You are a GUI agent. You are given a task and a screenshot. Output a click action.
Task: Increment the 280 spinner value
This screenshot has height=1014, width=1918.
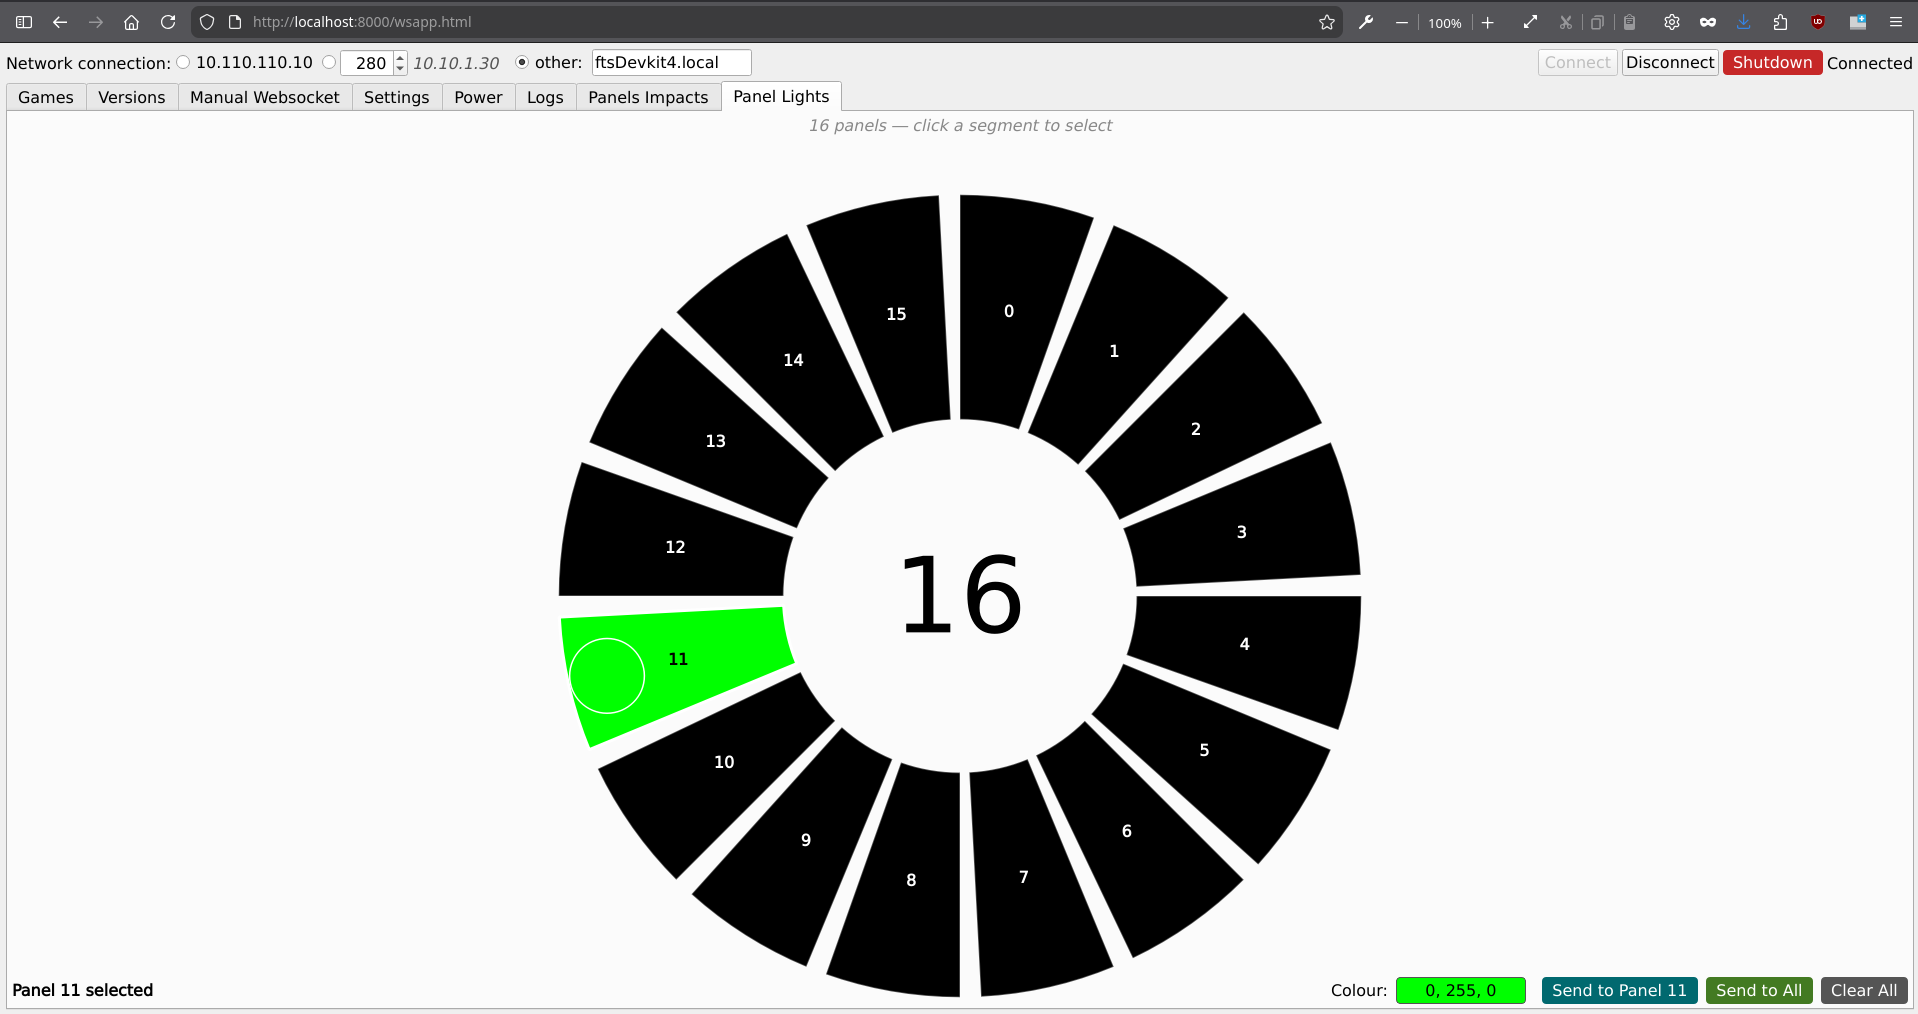pyautogui.click(x=400, y=57)
